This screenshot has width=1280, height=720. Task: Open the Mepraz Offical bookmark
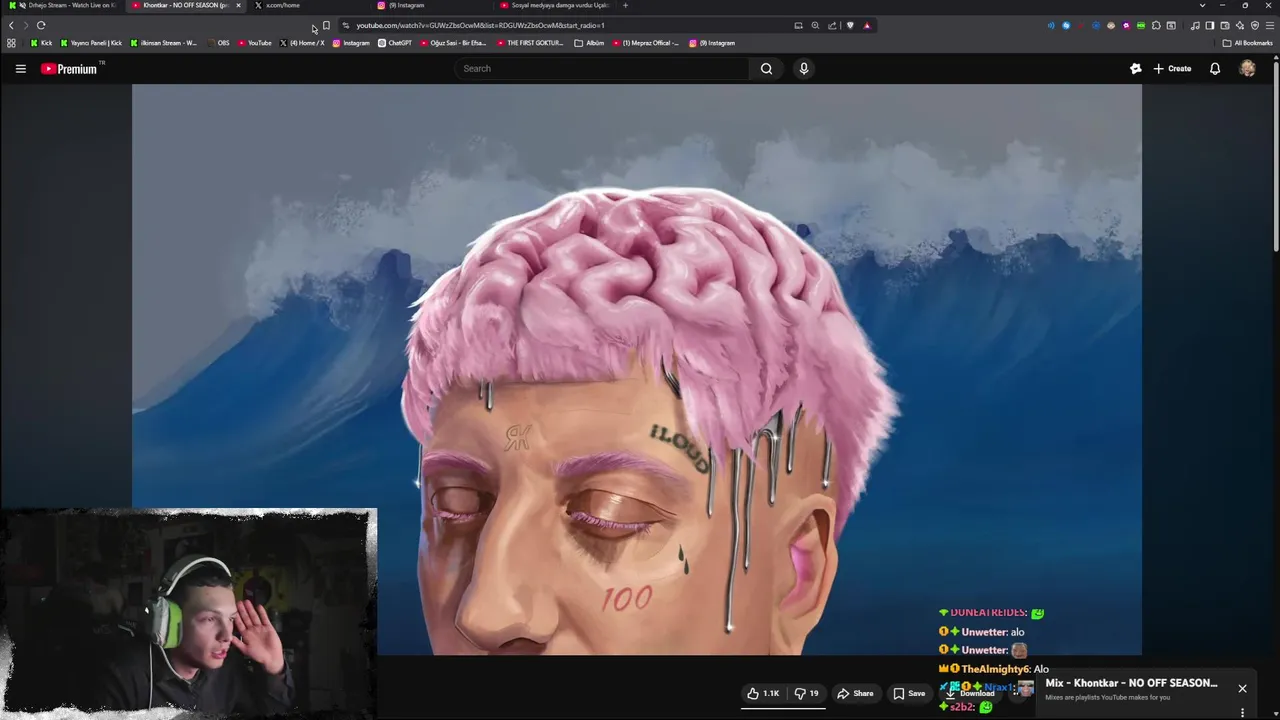tap(645, 43)
